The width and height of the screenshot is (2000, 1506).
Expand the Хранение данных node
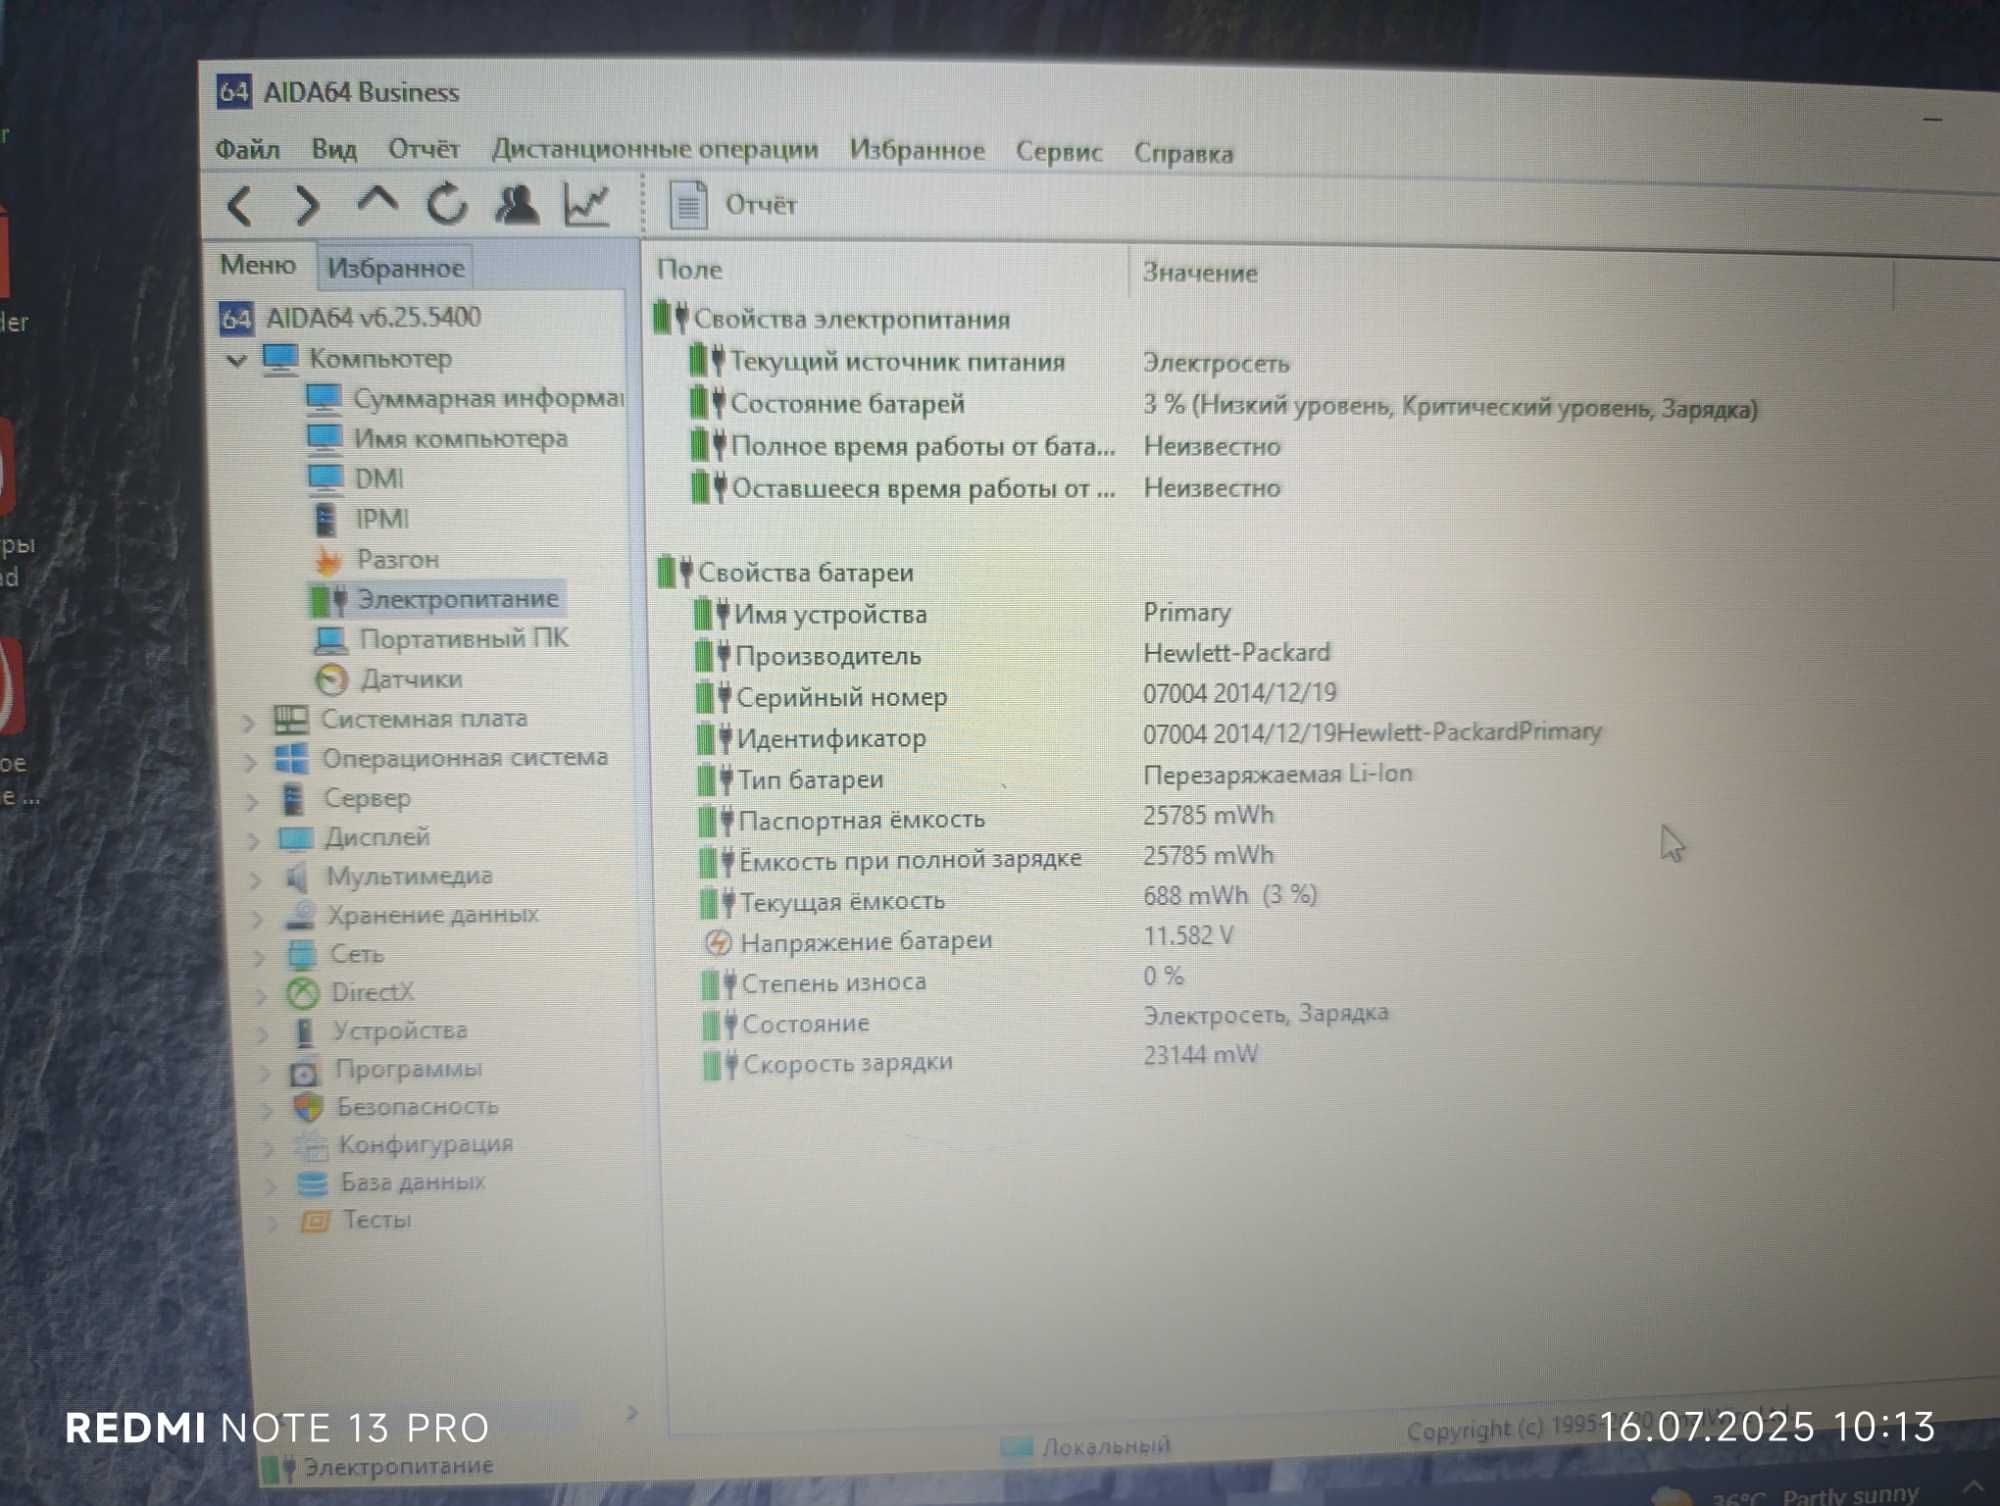257,918
